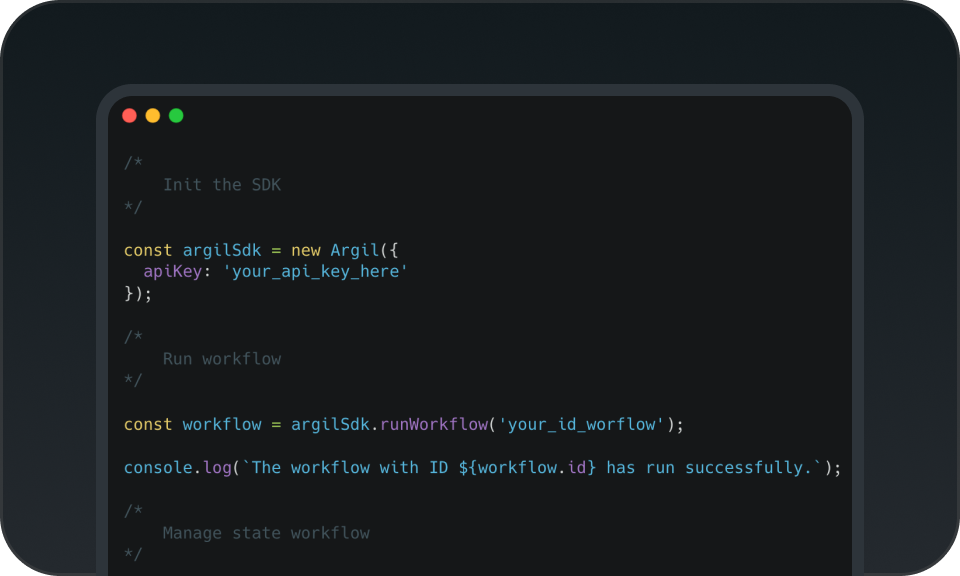Click the 'Manage state workflow' comment
The width and height of the screenshot is (960, 576).
(x=266, y=533)
